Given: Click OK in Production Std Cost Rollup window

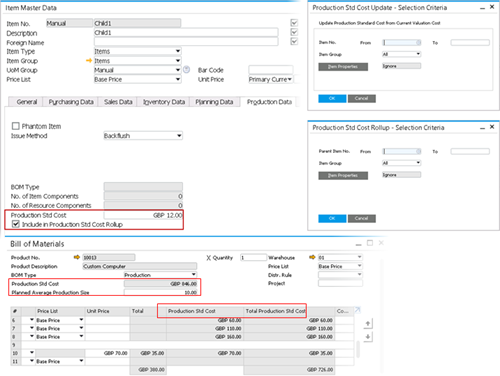Looking at the screenshot, I should (332, 218).
